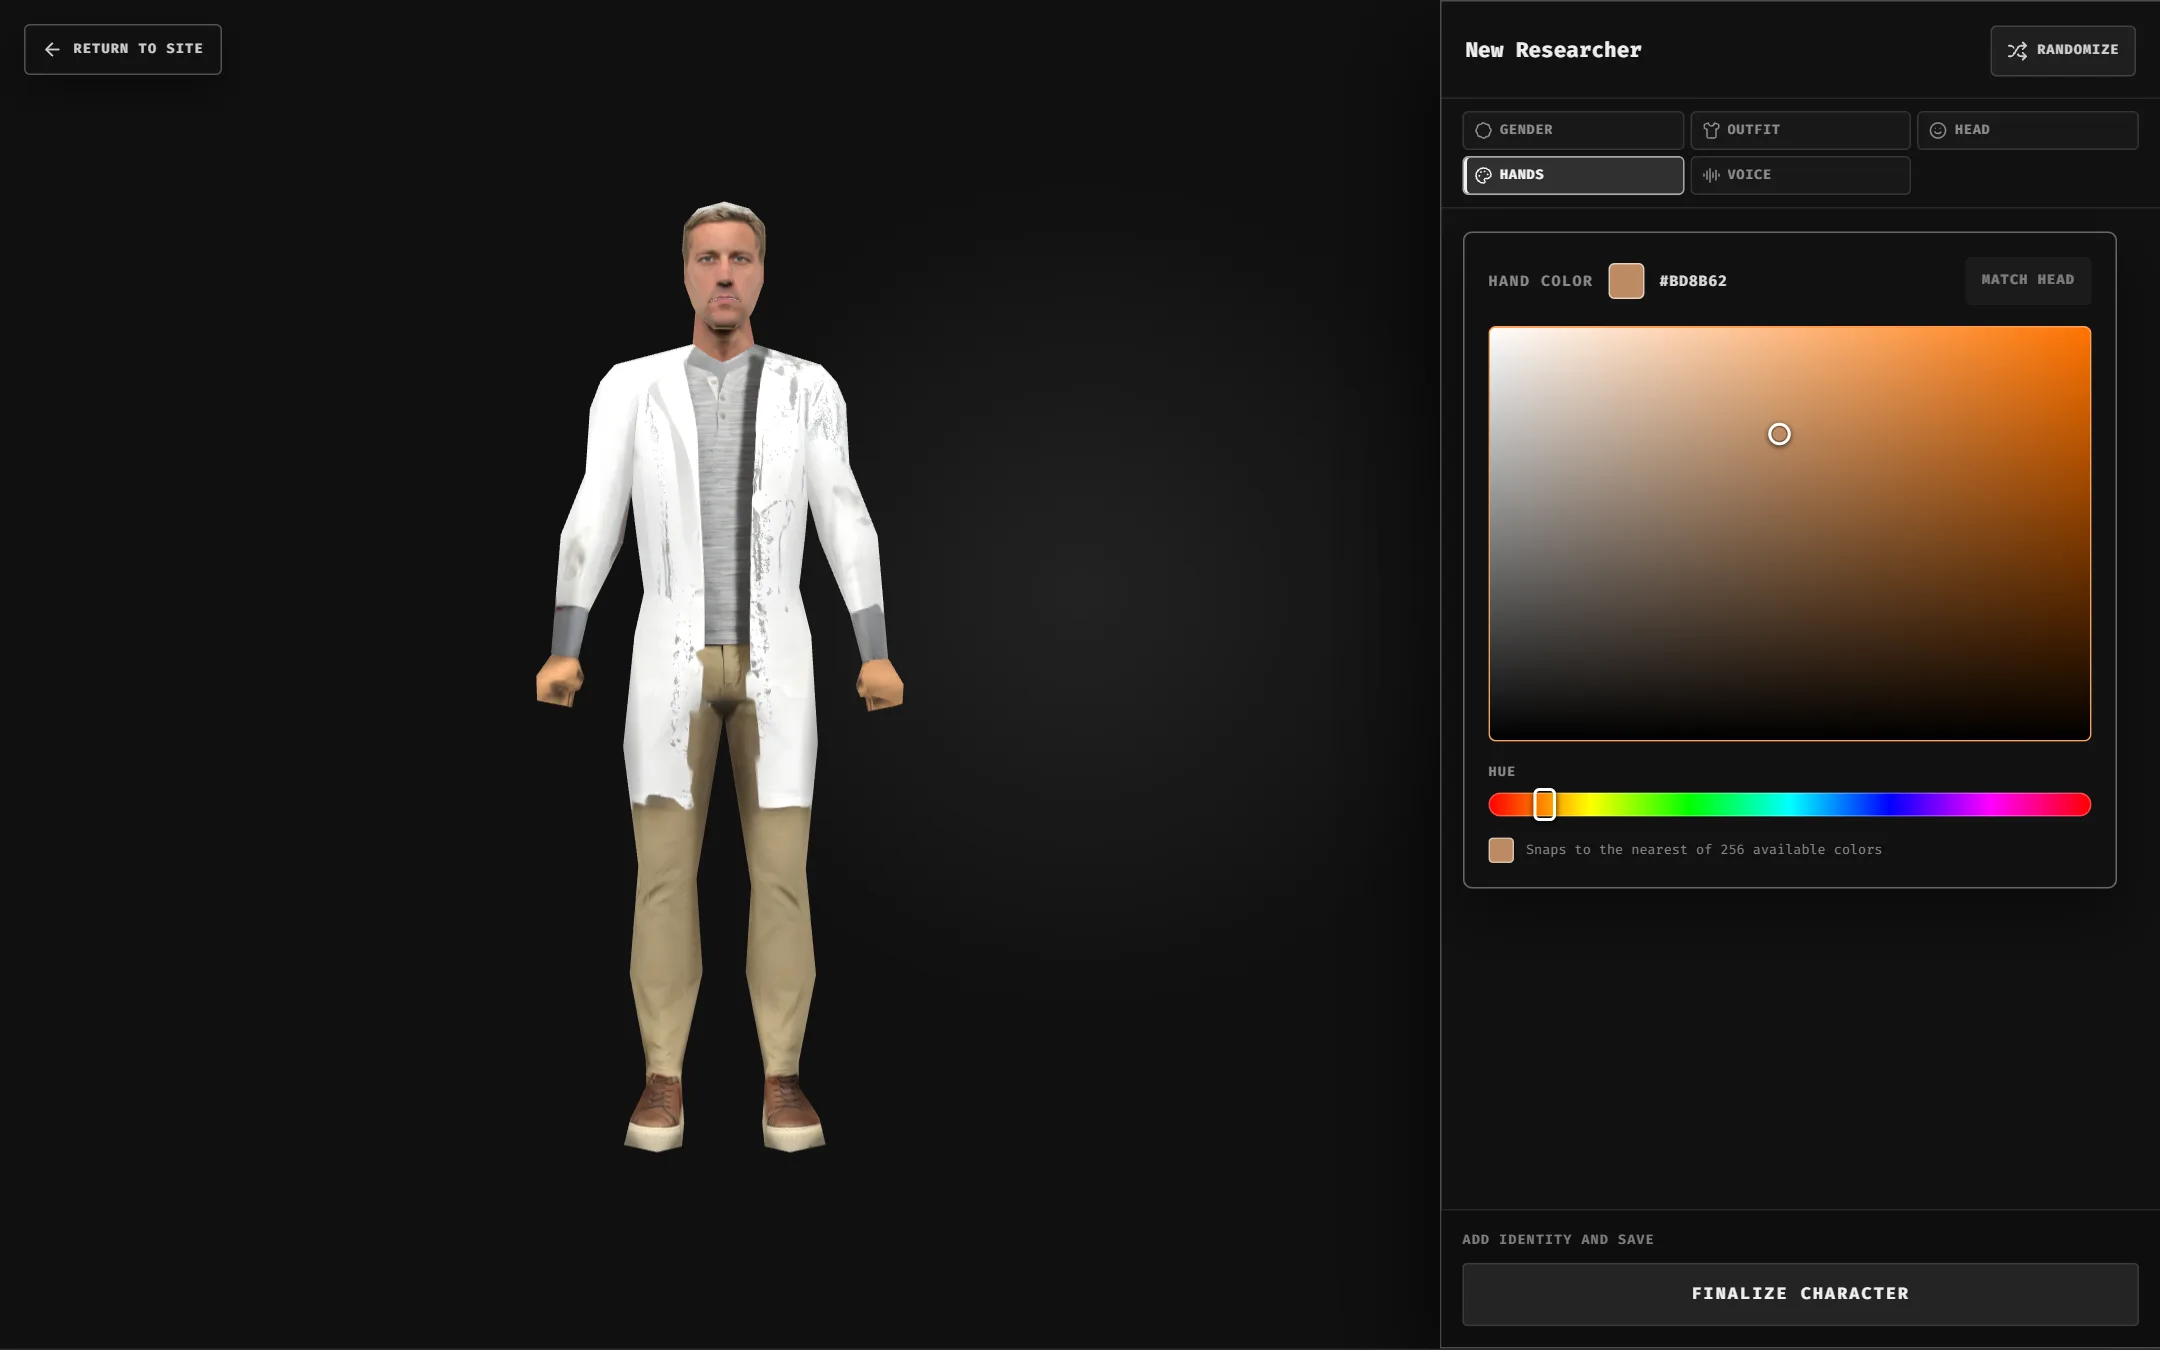Click the New Researcher title
The height and width of the screenshot is (1350, 2160).
pyautogui.click(x=1553, y=50)
